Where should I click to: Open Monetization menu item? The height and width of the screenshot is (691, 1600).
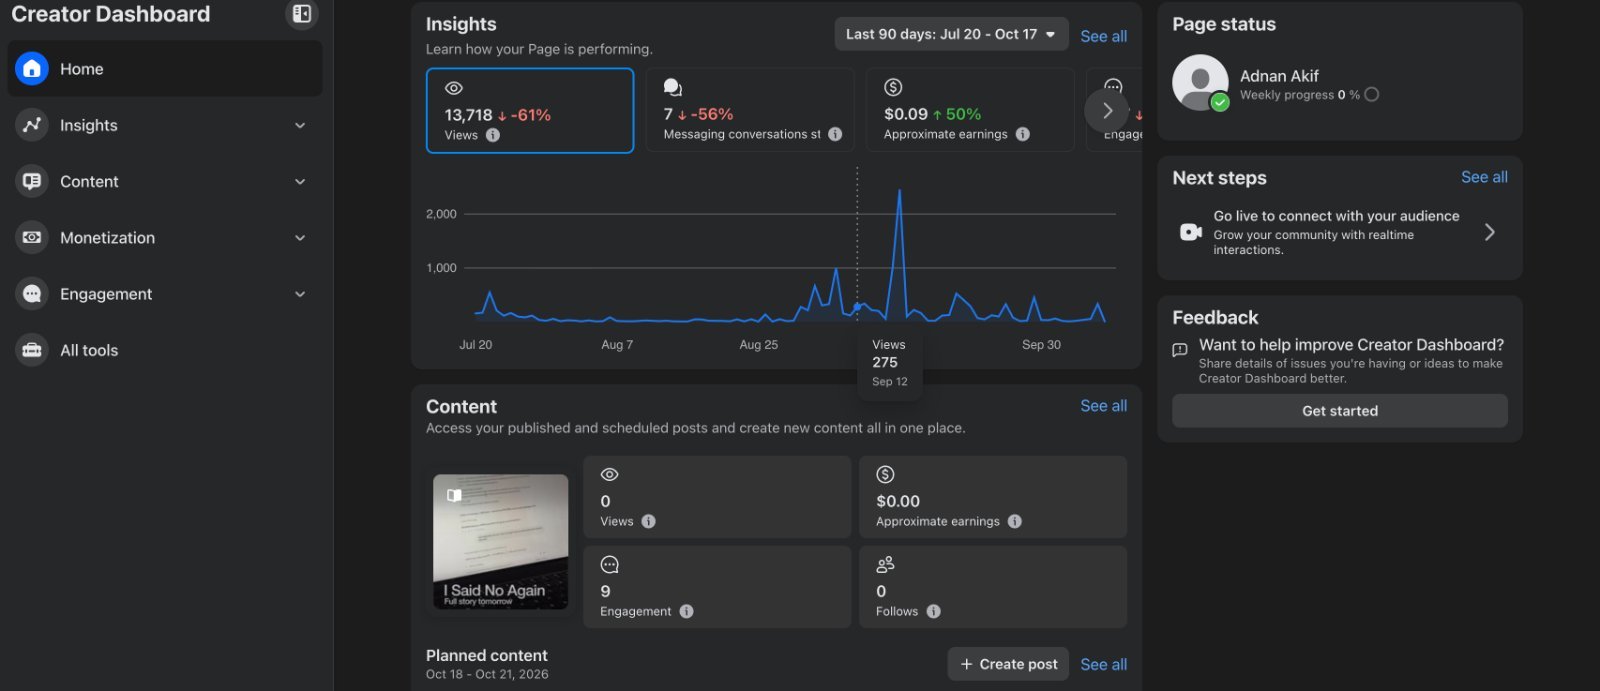(165, 238)
